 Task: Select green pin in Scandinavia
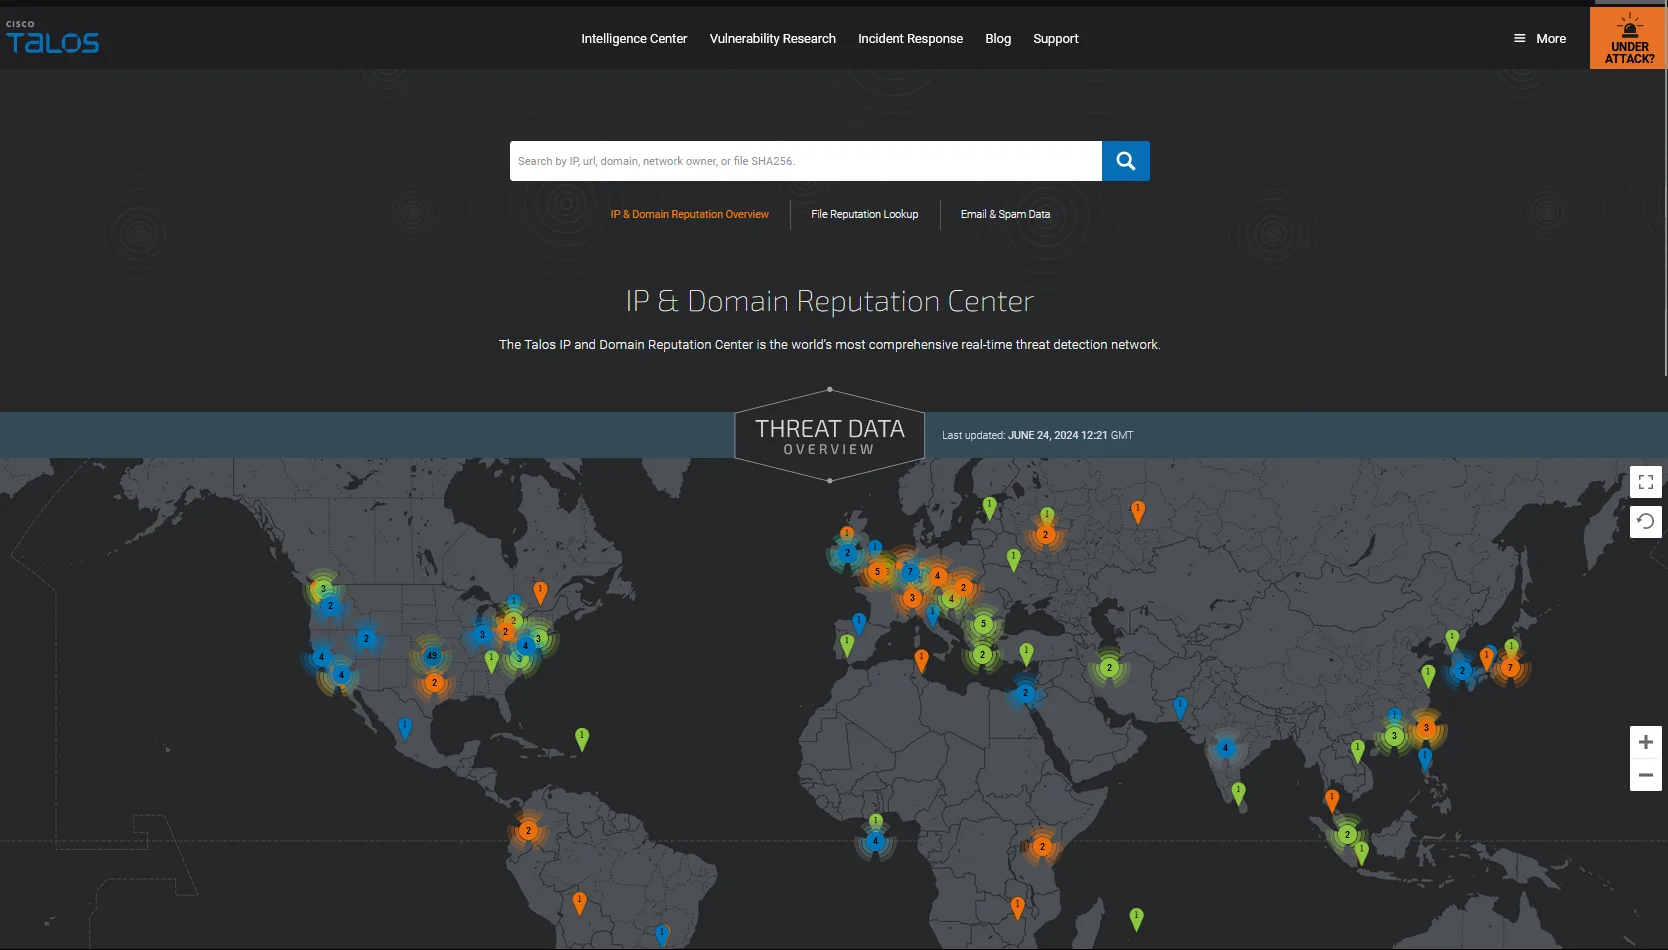(989, 508)
